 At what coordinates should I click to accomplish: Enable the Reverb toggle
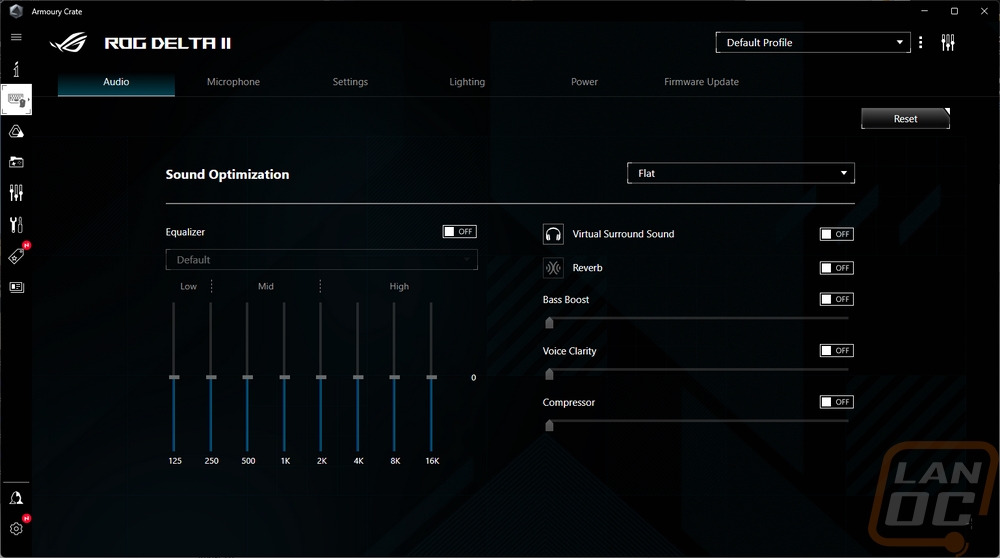click(836, 268)
